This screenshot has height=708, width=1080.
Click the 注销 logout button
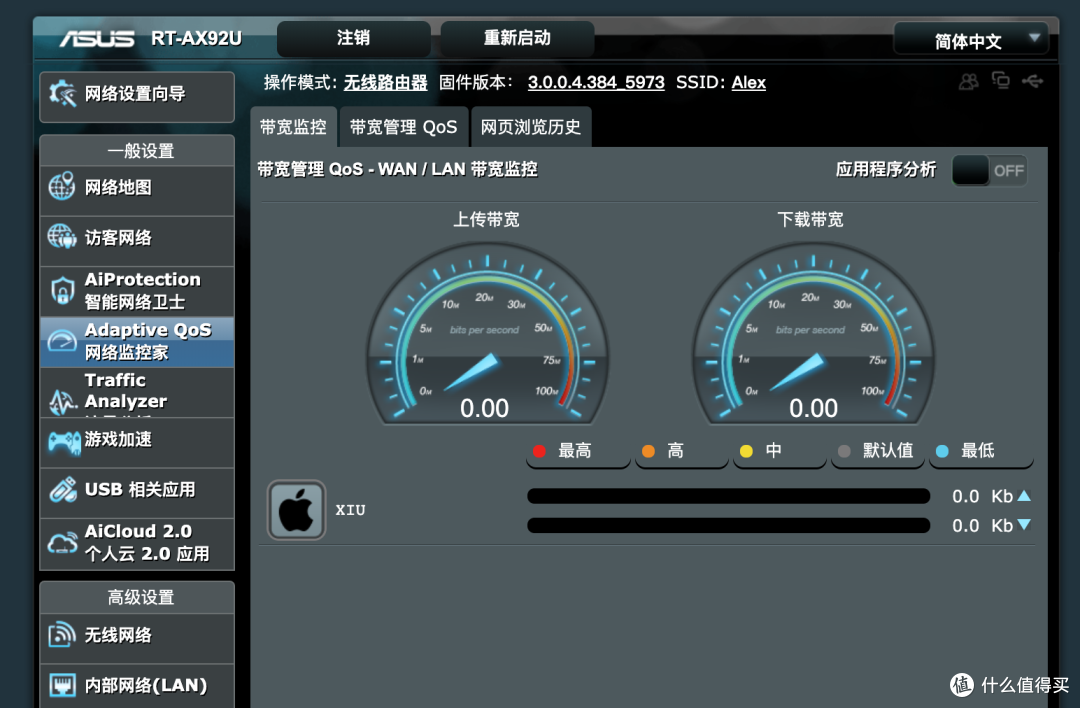353,38
